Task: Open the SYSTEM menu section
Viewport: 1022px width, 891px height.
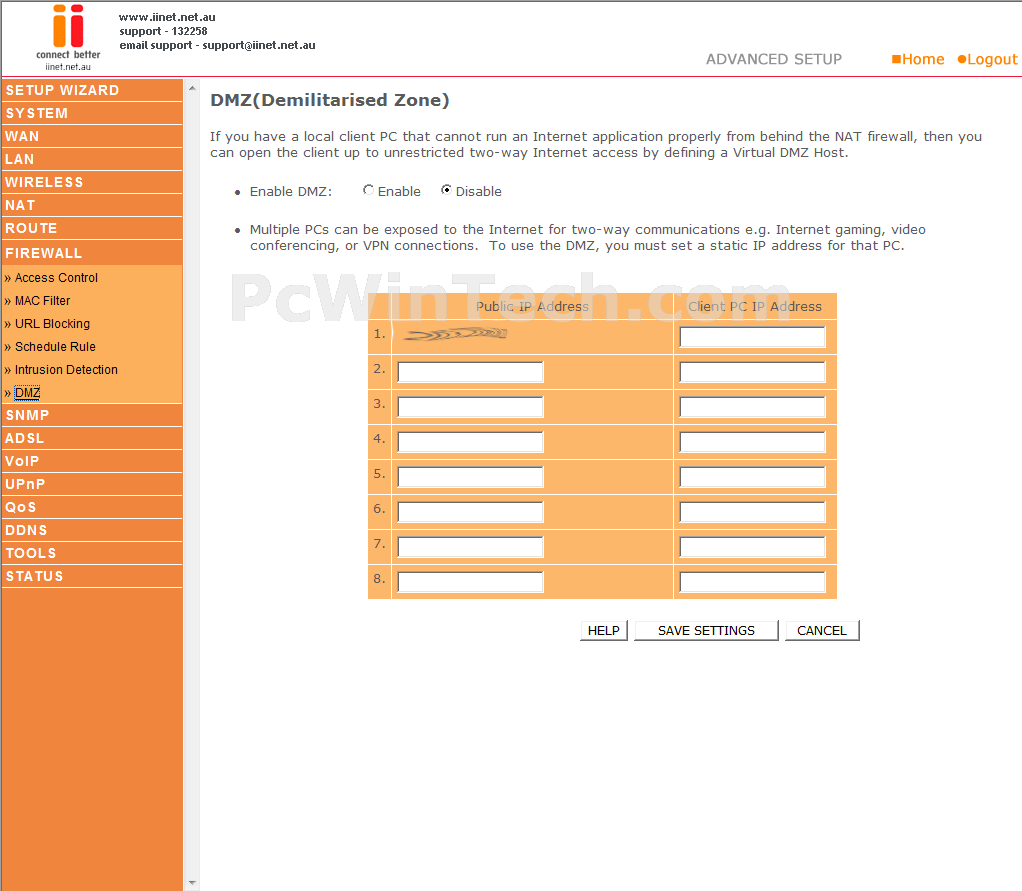Action: (93, 113)
